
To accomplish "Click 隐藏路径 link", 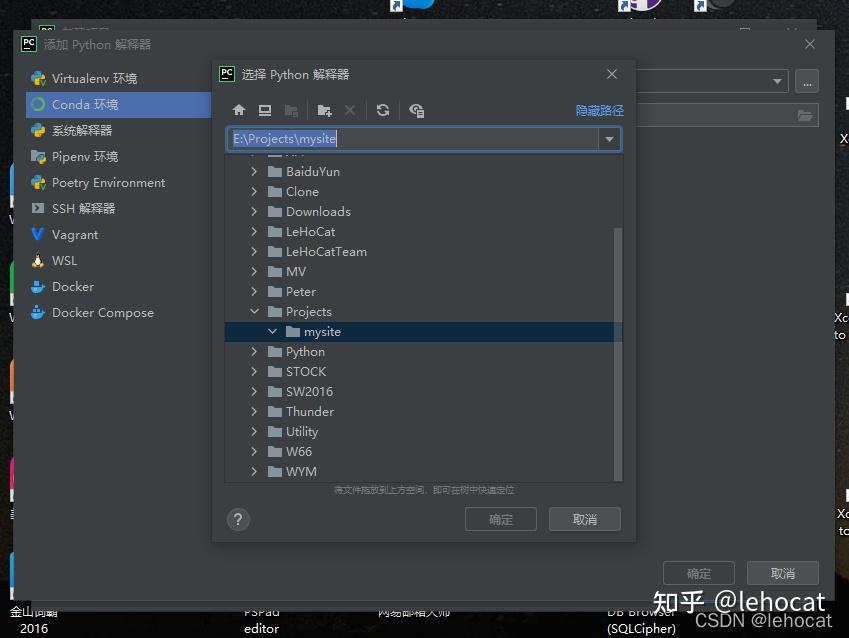I will (x=599, y=111).
